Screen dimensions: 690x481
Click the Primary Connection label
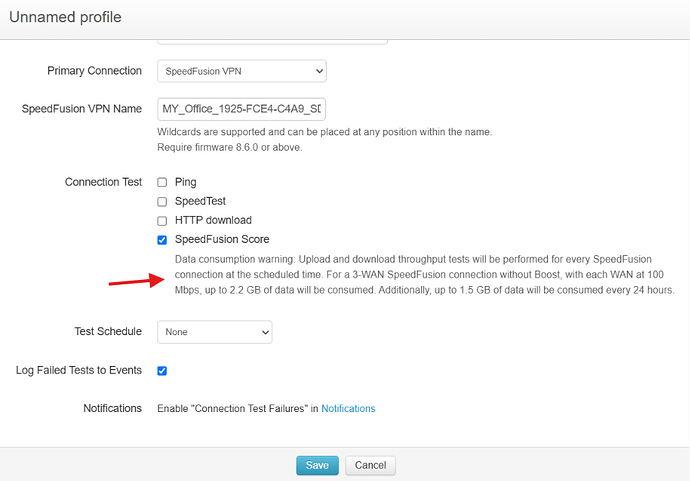coord(95,71)
